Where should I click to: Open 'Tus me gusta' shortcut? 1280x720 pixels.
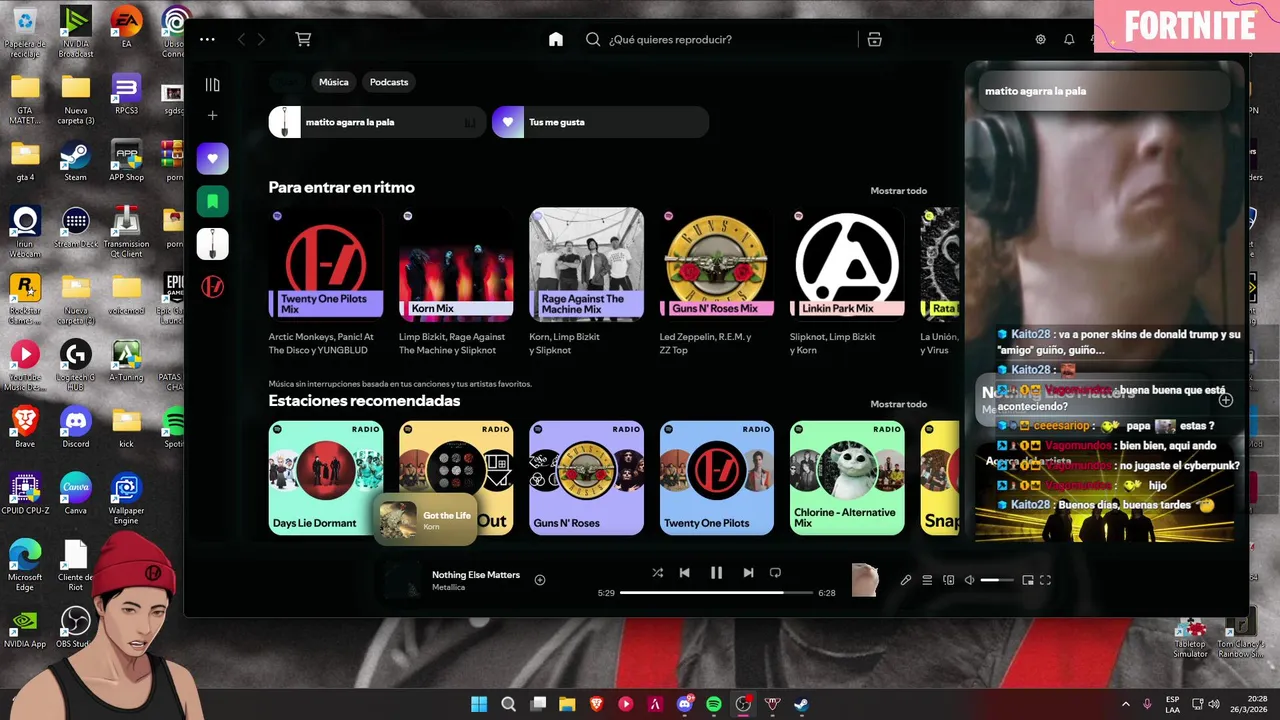coord(600,122)
